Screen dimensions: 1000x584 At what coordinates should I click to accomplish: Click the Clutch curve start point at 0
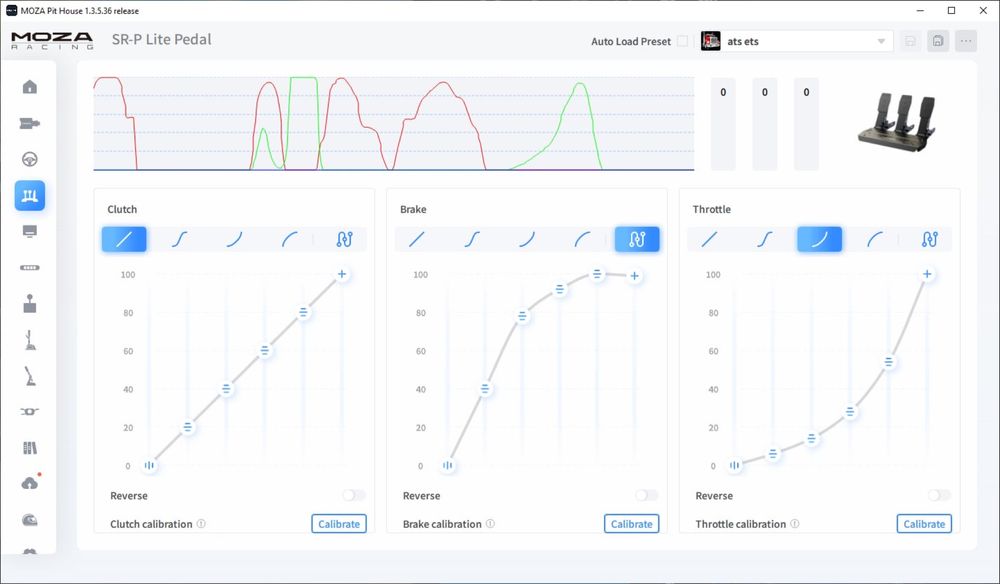149,465
